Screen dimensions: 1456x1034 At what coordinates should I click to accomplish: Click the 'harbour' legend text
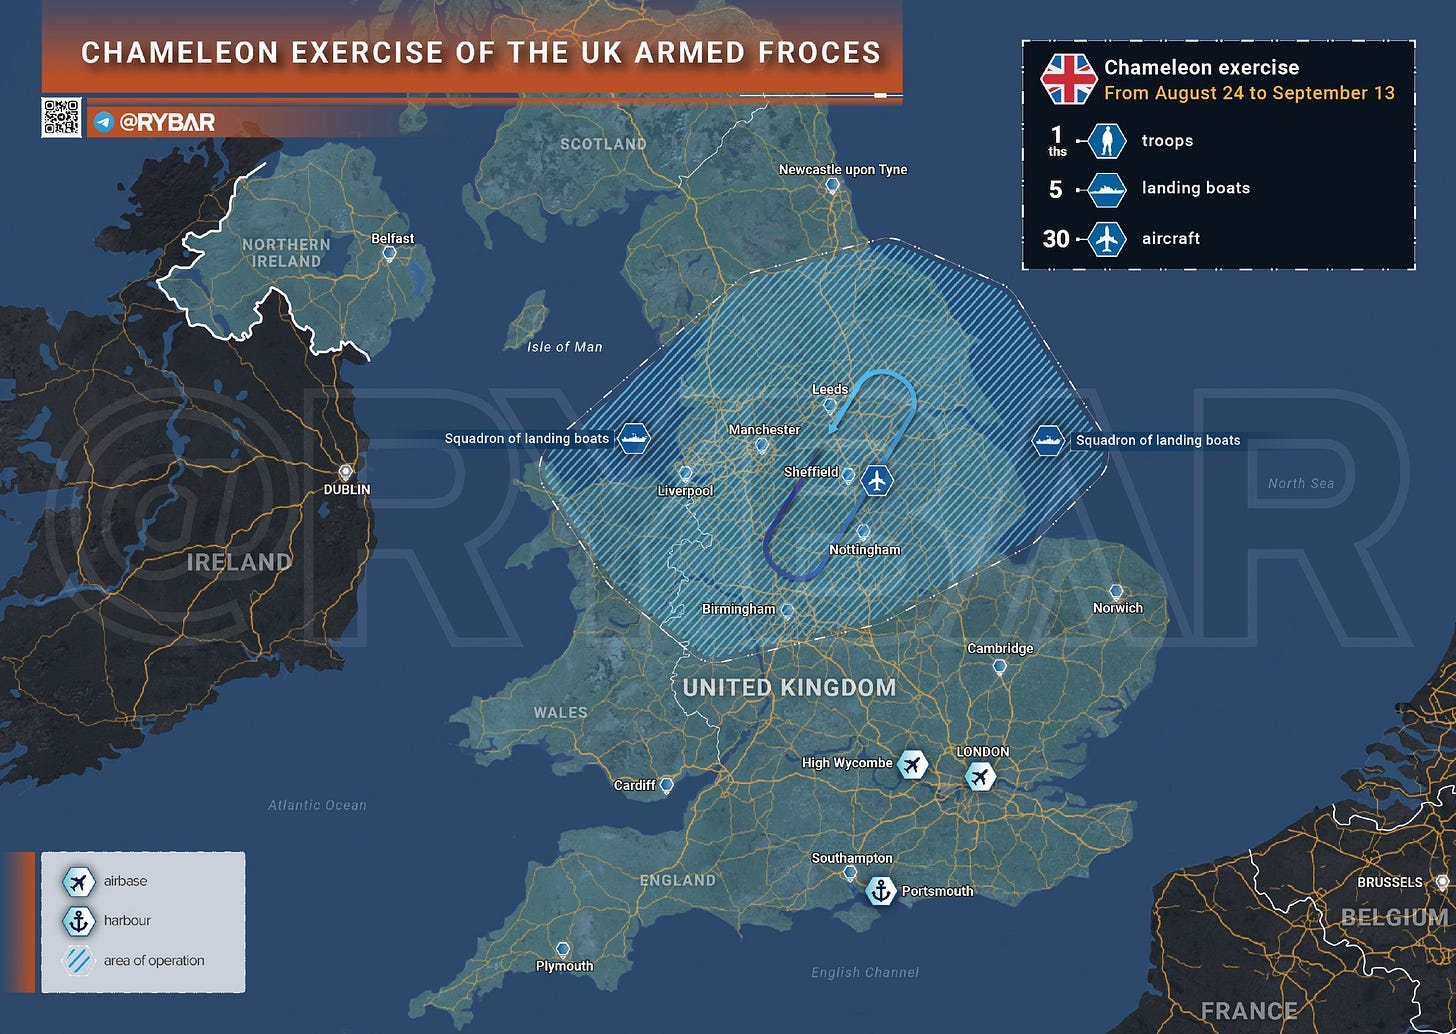127,921
